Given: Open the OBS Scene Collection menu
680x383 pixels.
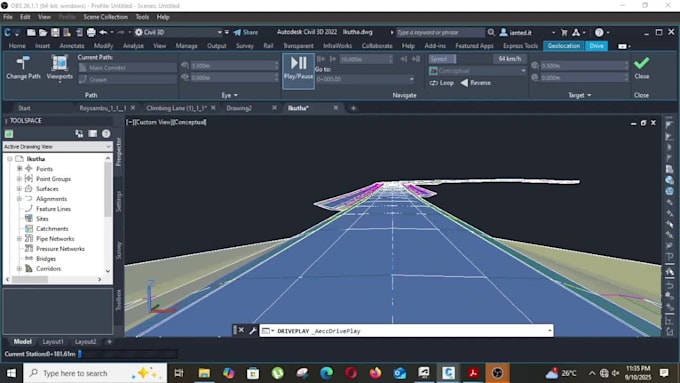Looking at the screenshot, I should [105, 17].
